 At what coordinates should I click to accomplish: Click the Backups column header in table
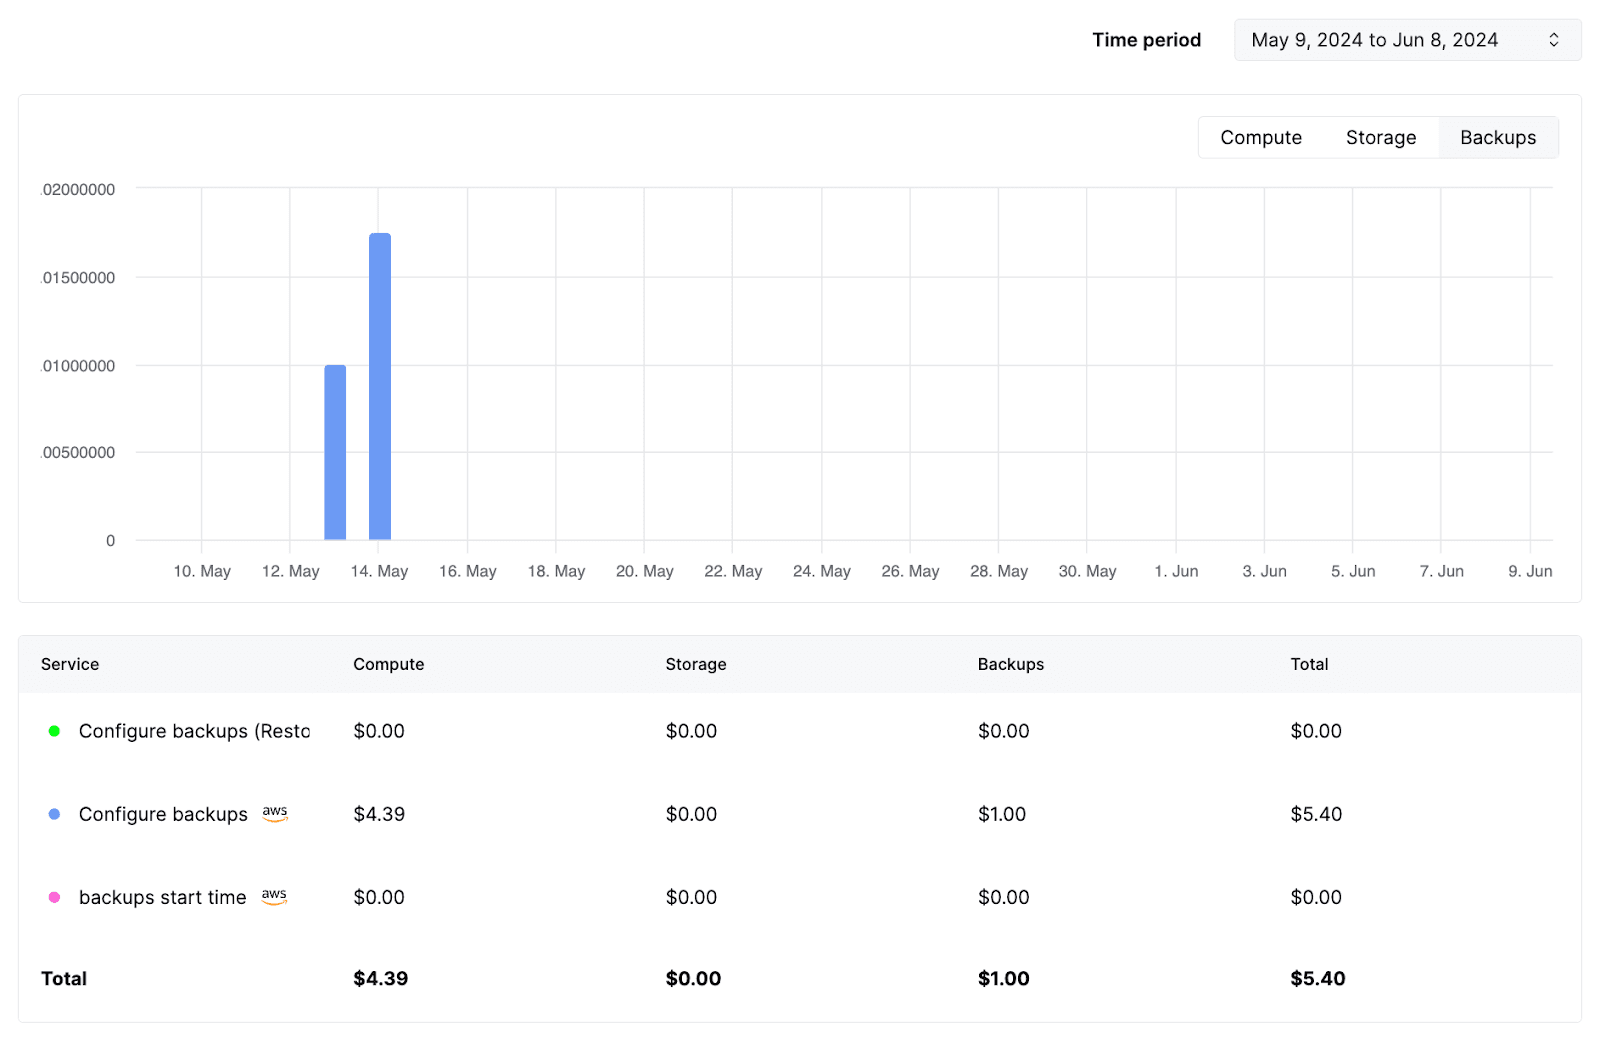[1010, 664]
